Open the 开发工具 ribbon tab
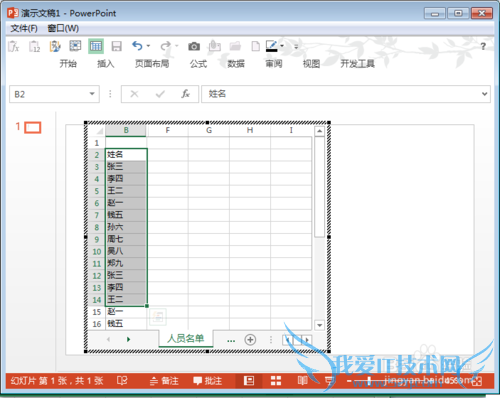This screenshot has height=398, width=500. (x=357, y=63)
